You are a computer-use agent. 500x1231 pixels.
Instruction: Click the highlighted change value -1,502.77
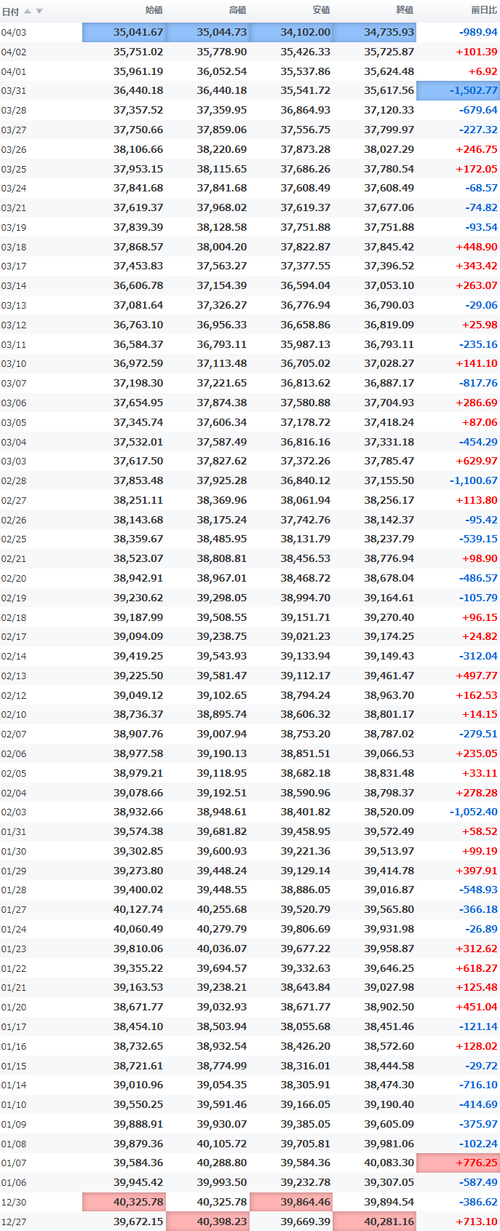pos(458,91)
